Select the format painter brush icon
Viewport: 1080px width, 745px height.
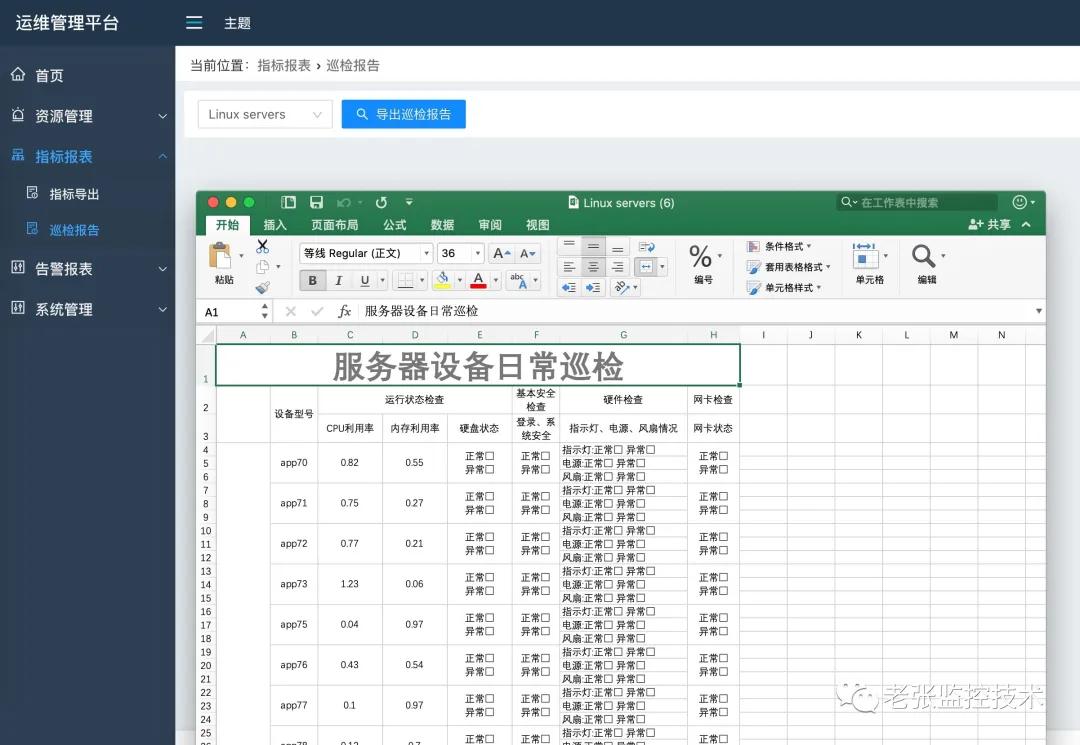point(265,289)
